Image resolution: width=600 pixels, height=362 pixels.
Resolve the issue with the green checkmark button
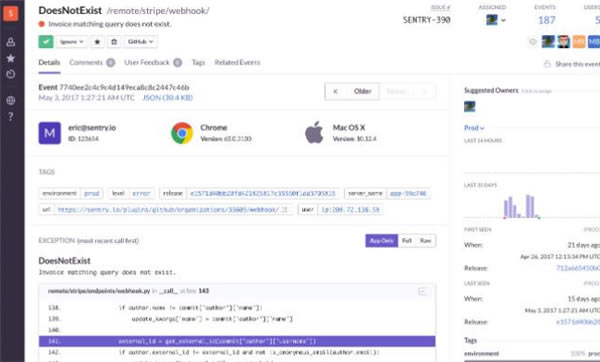(x=46, y=42)
